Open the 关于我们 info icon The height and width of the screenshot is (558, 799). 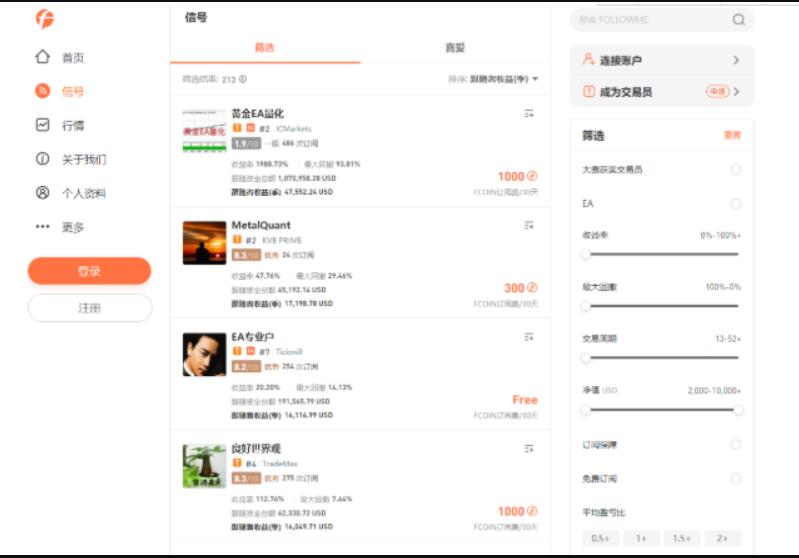click(x=43, y=159)
